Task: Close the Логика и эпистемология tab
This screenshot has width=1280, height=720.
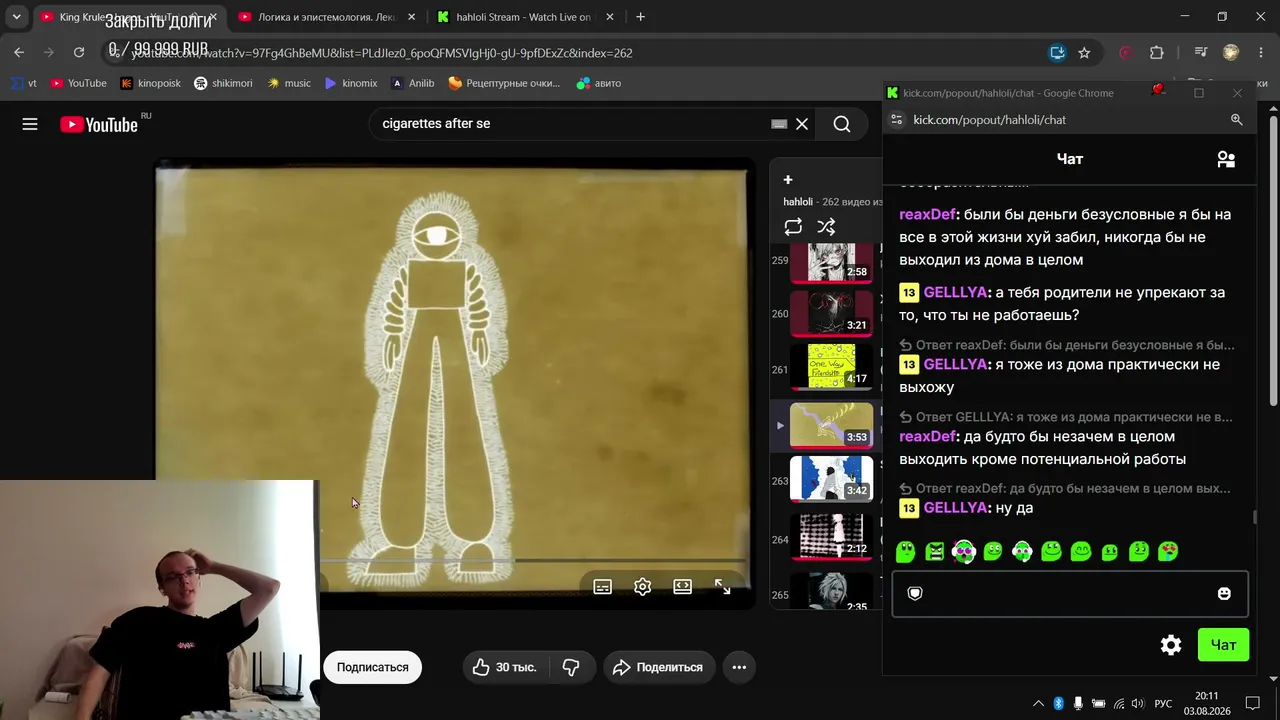Action: [411, 17]
